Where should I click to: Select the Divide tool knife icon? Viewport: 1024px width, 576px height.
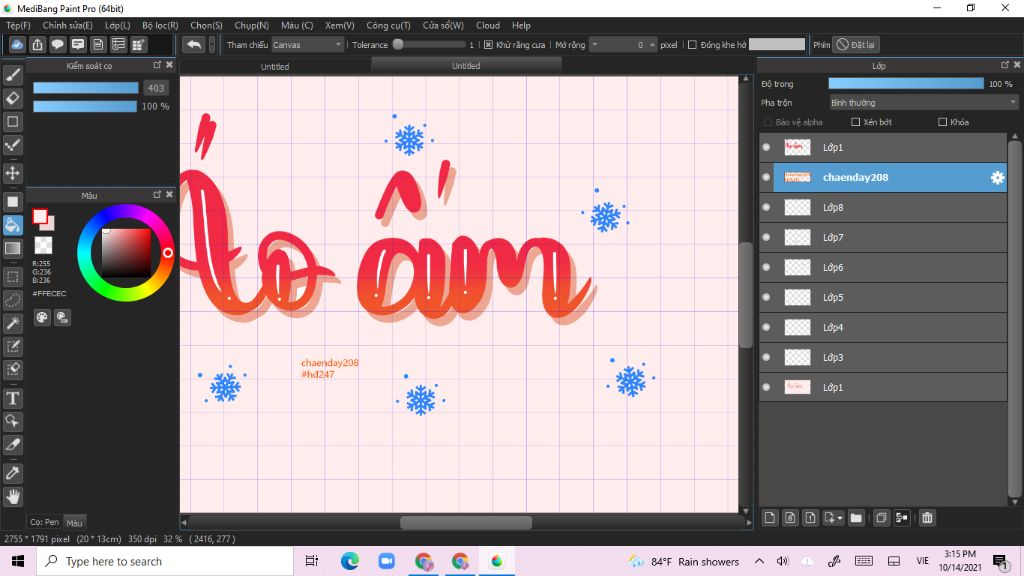click(x=12, y=445)
